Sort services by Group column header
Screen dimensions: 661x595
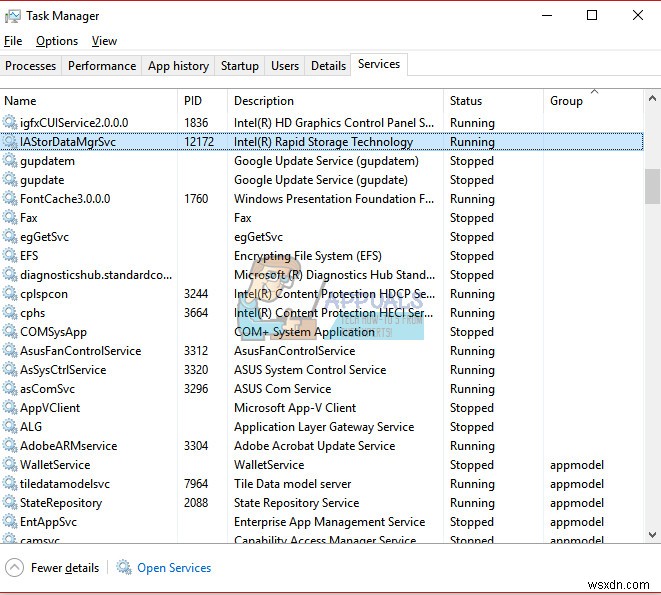coord(566,101)
